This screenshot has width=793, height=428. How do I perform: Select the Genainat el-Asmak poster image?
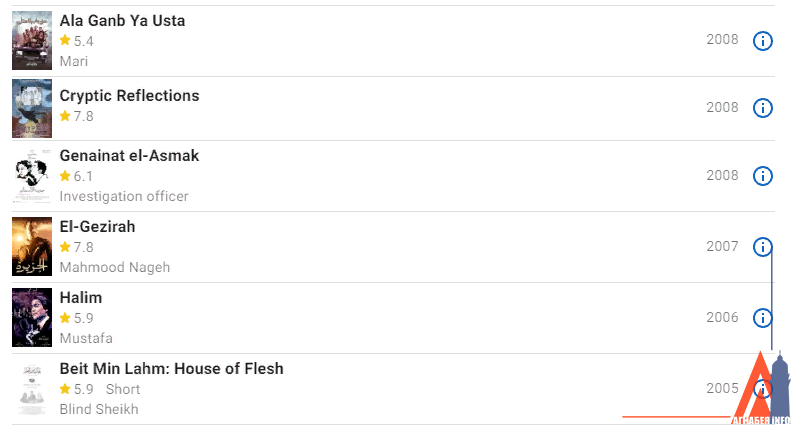(x=32, y=176)
